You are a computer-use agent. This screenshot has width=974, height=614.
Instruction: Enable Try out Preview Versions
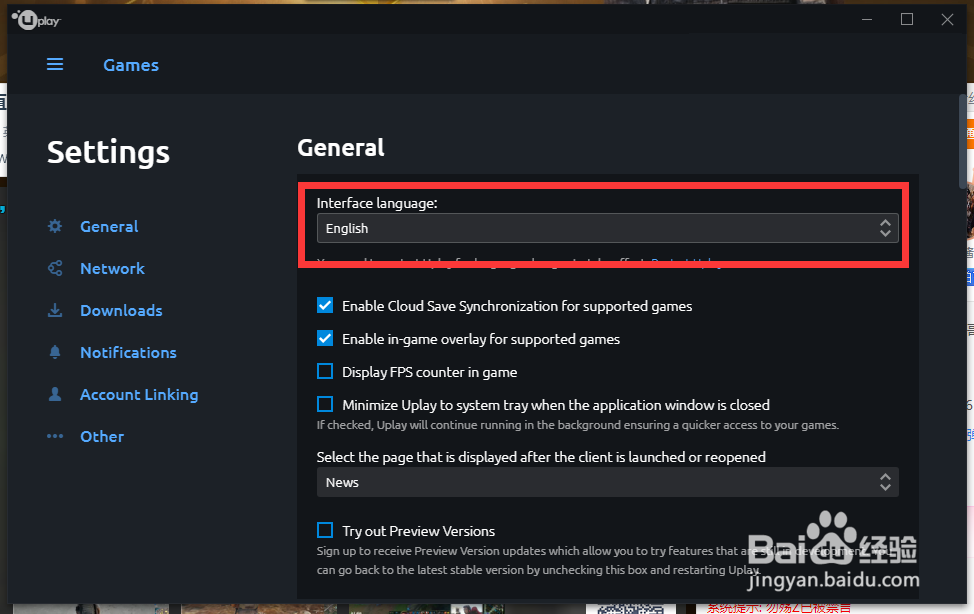pyautogui.click(x=325, y=531)
